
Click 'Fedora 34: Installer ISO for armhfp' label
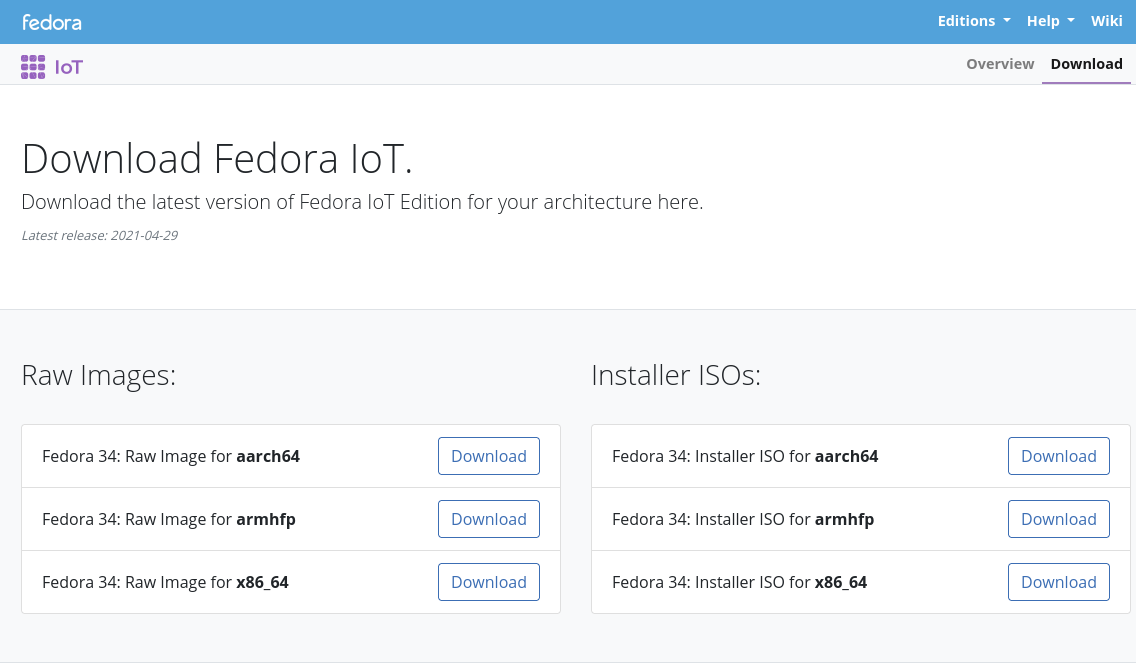click(x=743, y=520)
